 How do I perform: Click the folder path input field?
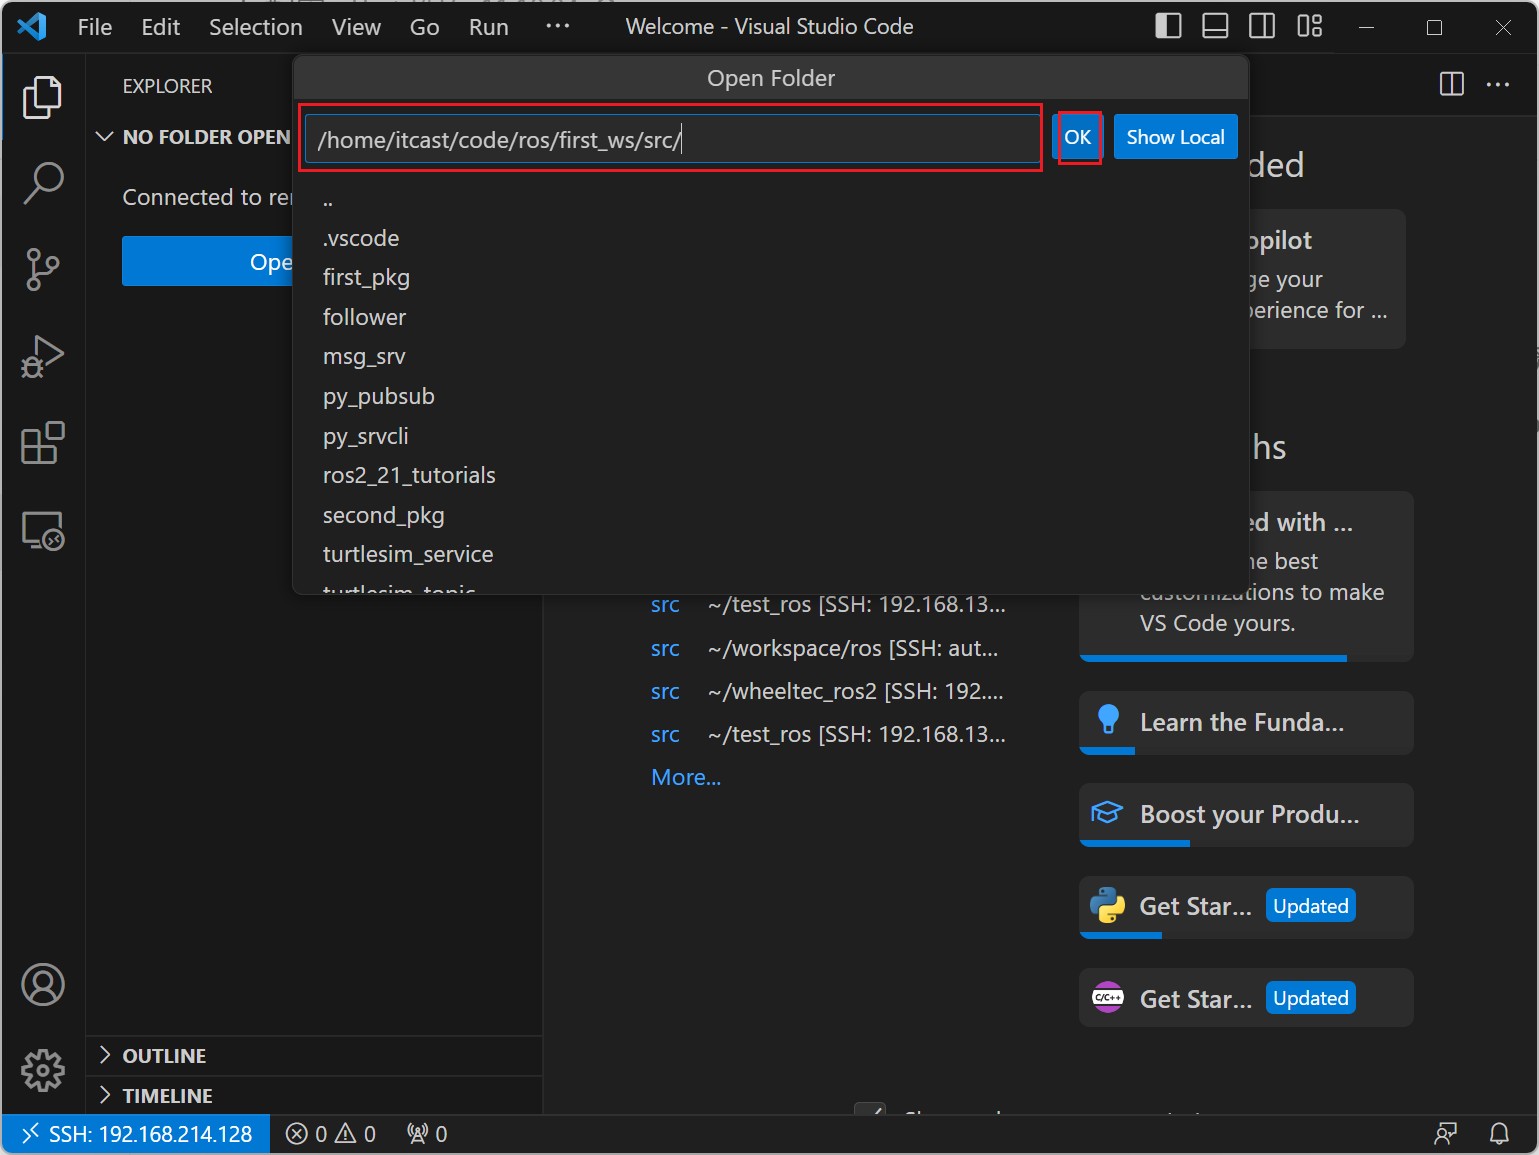pyautogui.click(x=673, y=139)
